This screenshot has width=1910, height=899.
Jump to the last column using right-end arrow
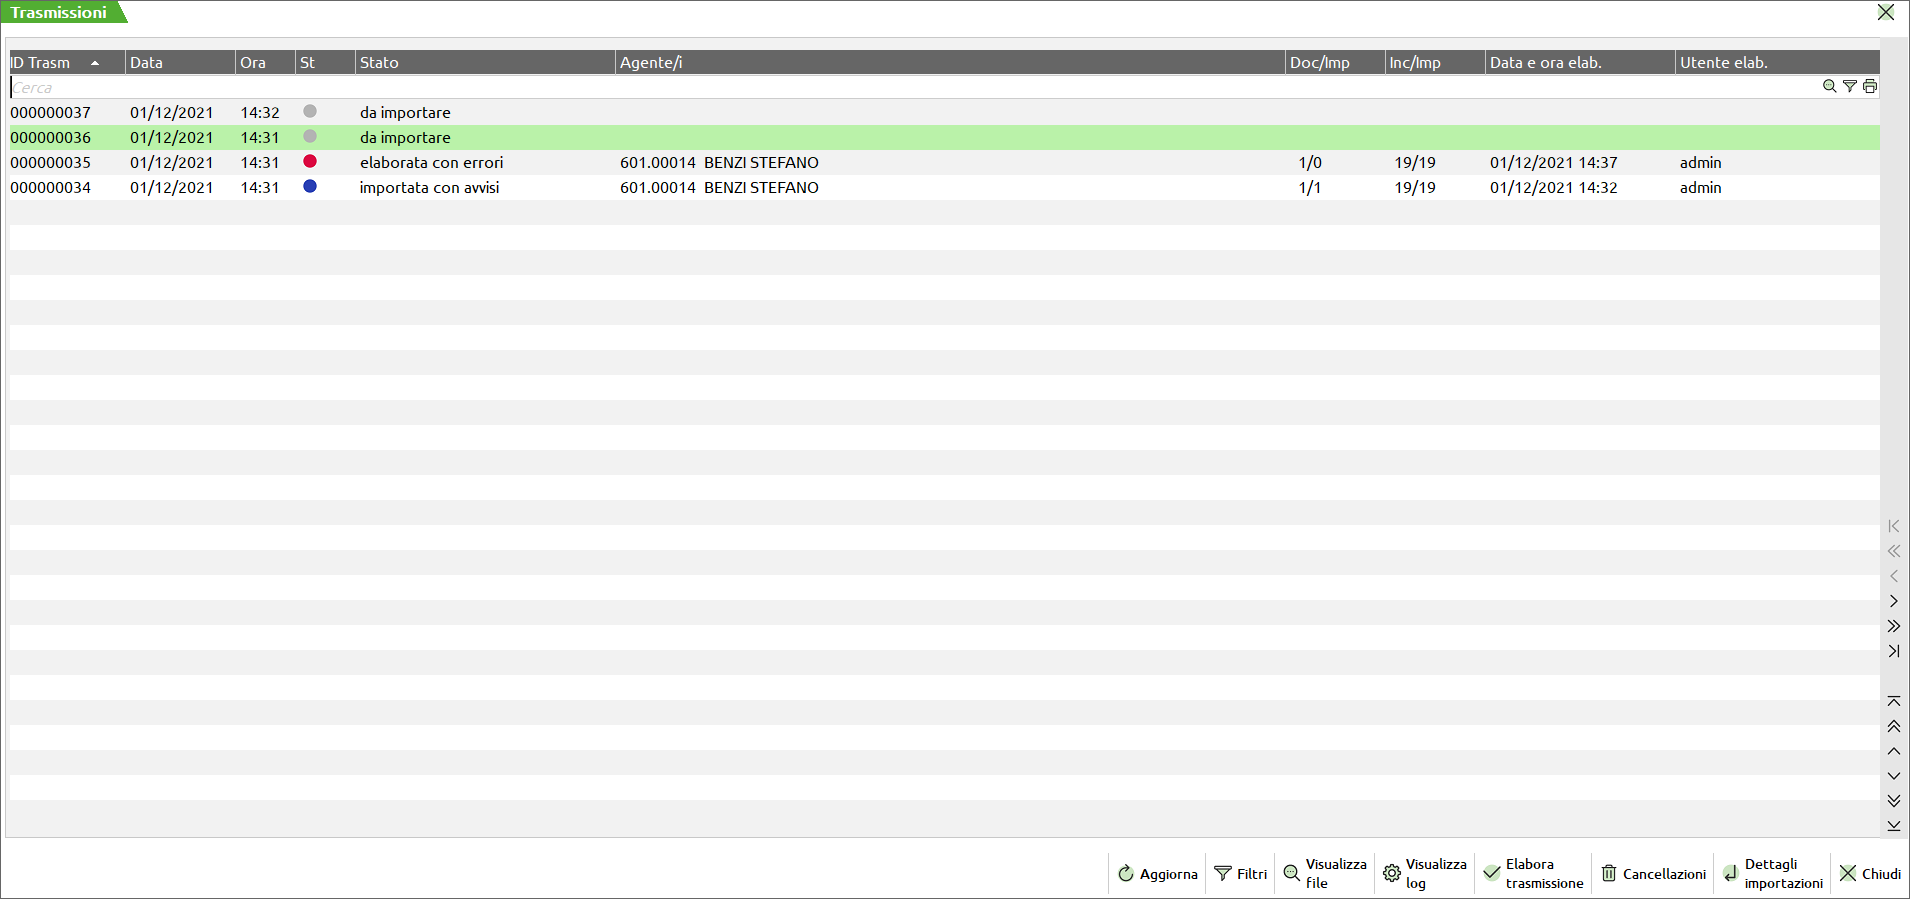click(1893, 651)
